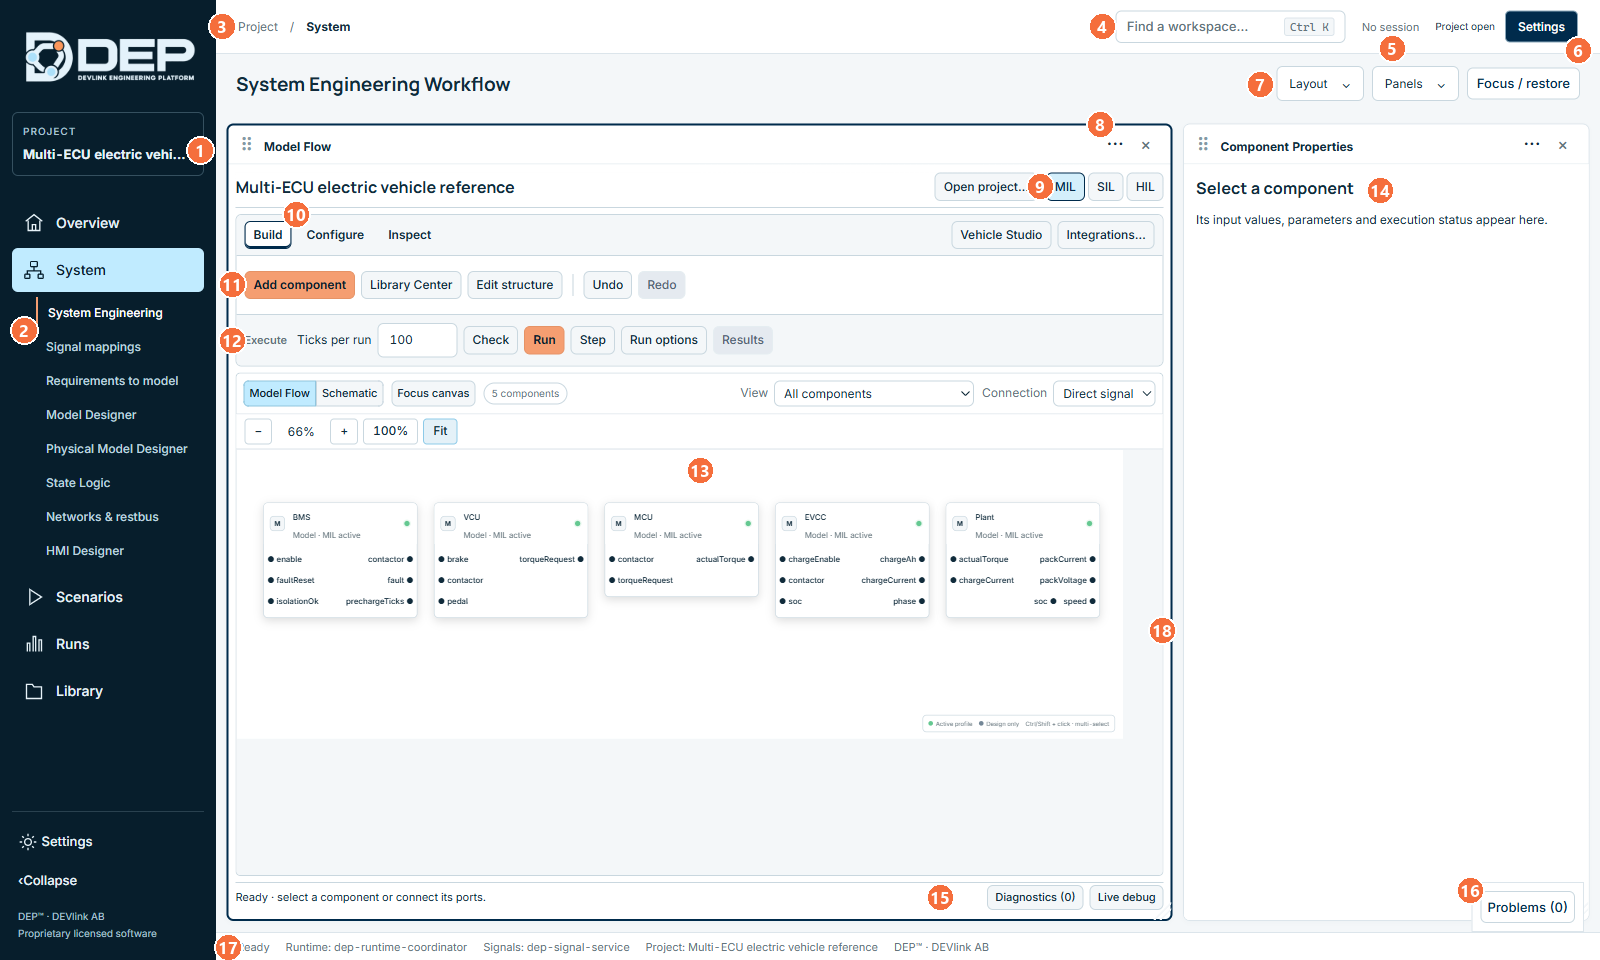The width and height of the screenshot is (1600, 960).
Task: Click the Scenarios play icon
Action: tap(34, 597)
